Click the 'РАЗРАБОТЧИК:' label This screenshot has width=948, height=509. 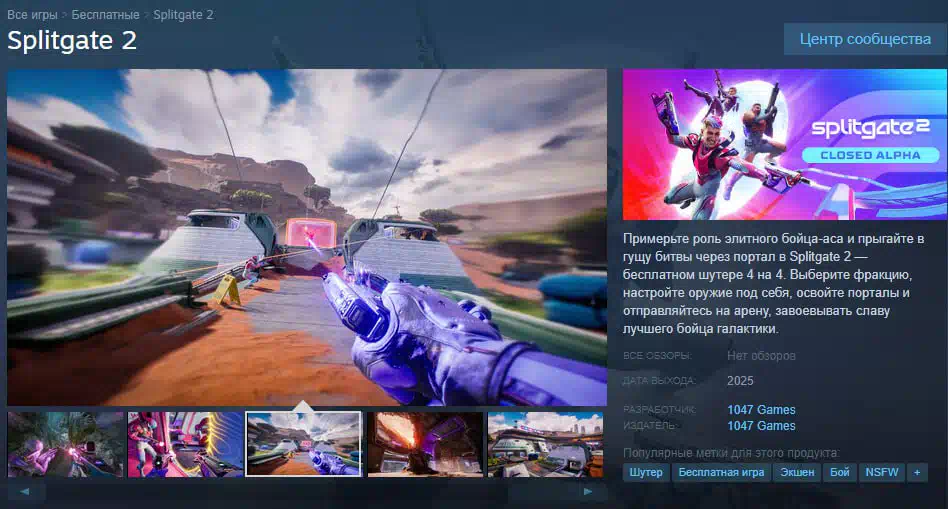(x=659, y=410)
